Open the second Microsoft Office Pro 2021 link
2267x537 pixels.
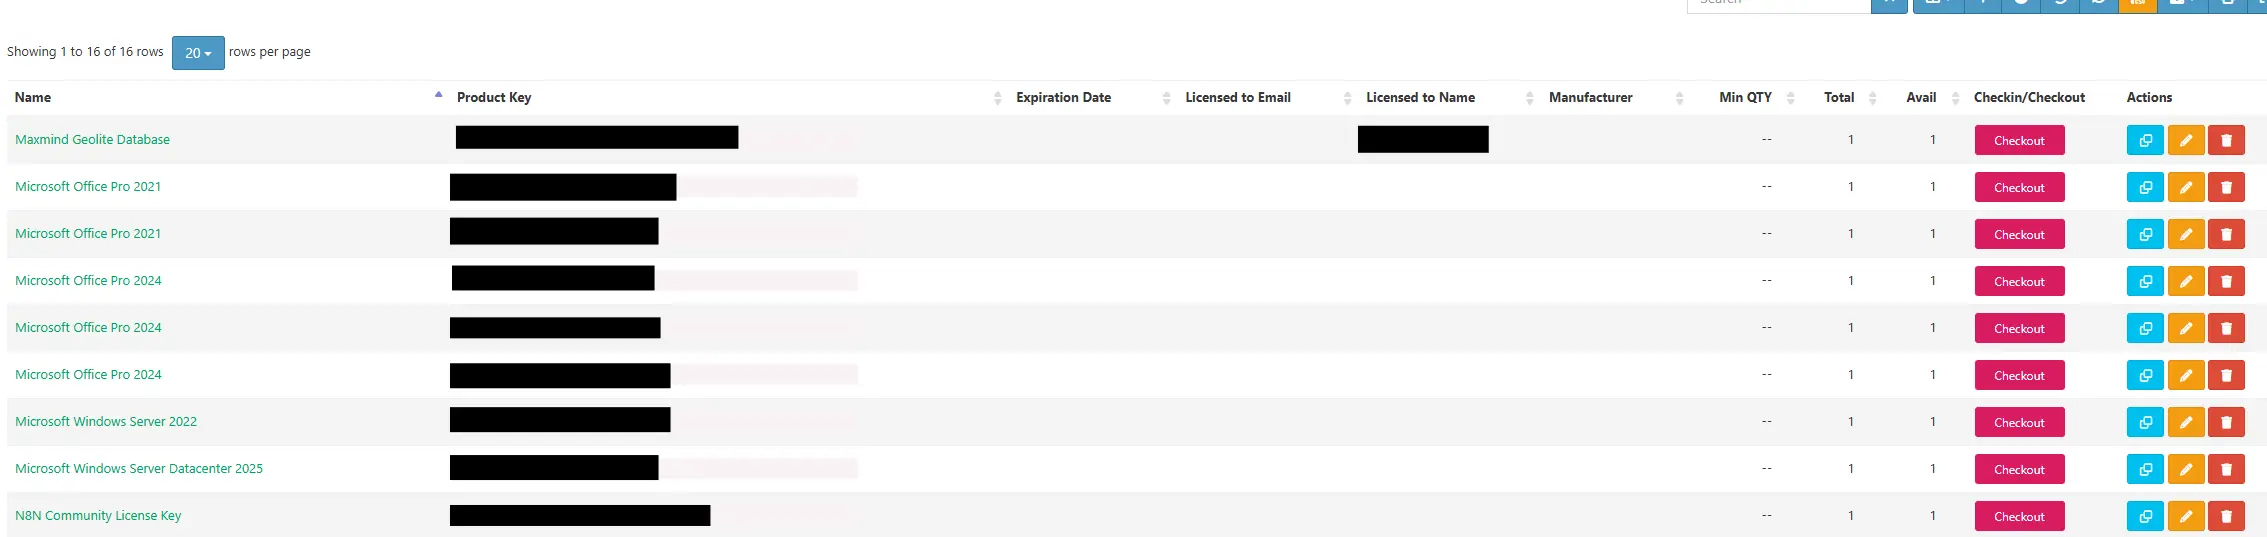coord(88,233)
